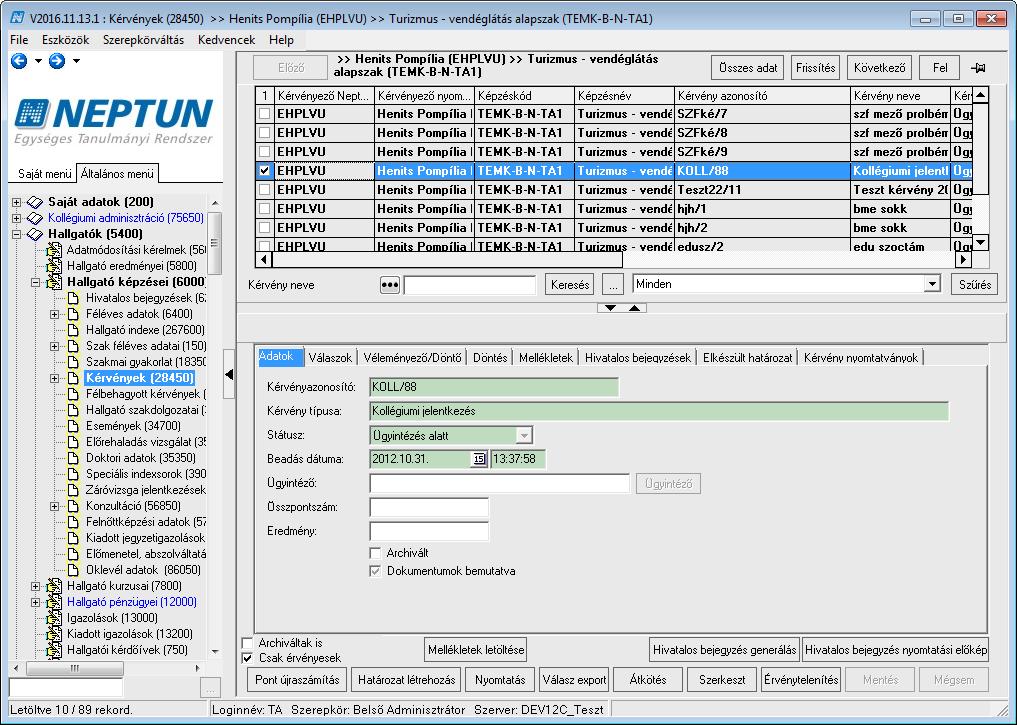Click the Hallgató kurzusai folder icon

click(x=54, y=586)
